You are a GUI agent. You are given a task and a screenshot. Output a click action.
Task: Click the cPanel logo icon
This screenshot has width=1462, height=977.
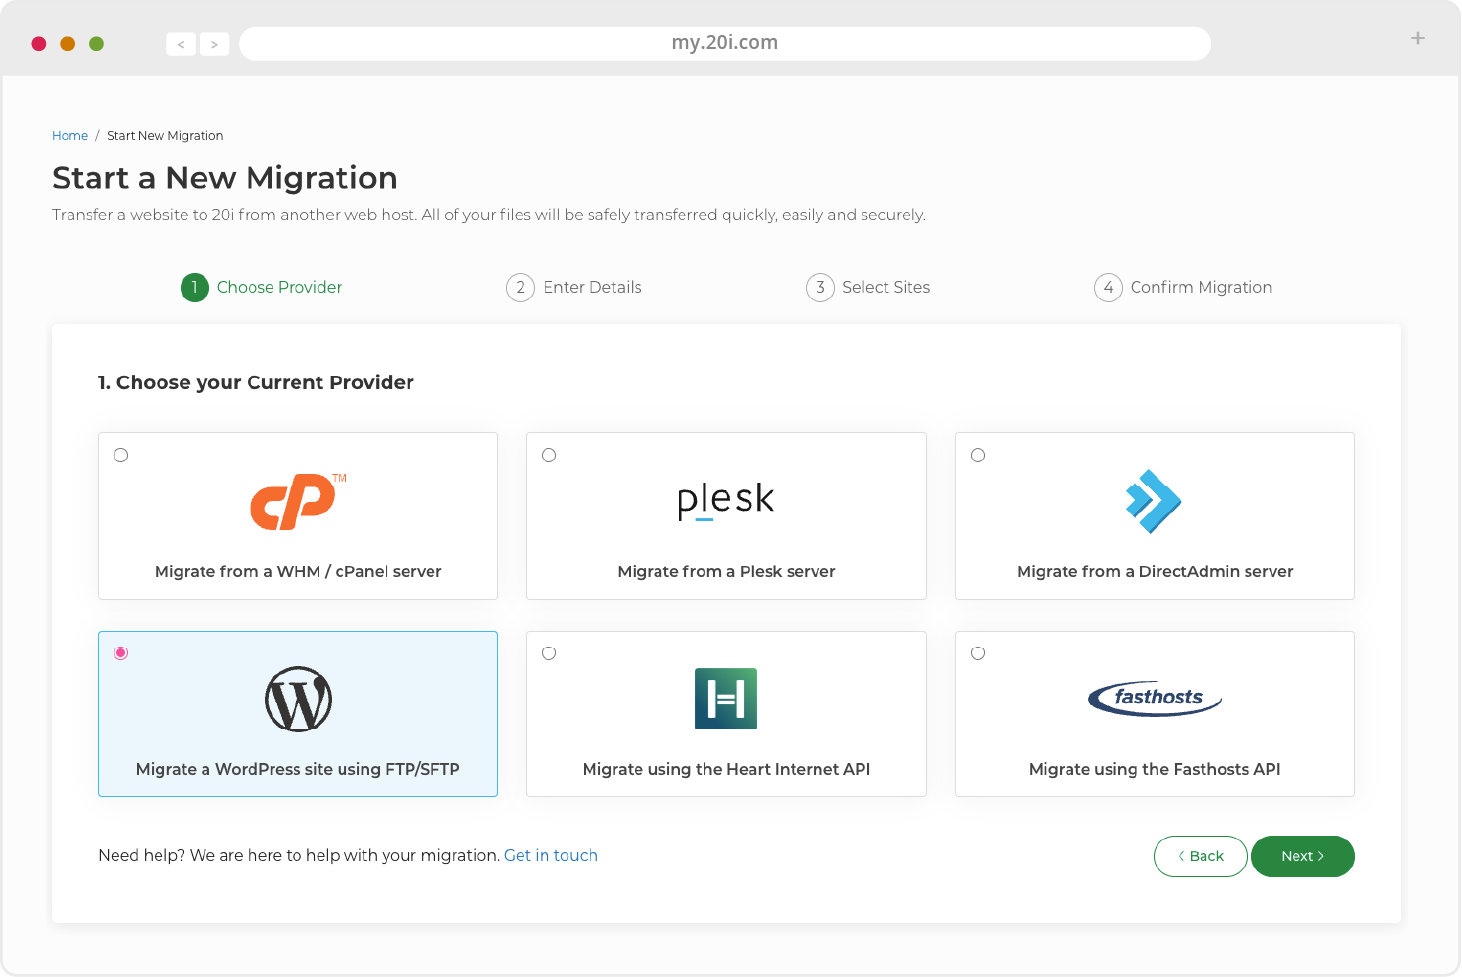pos(297,501)
